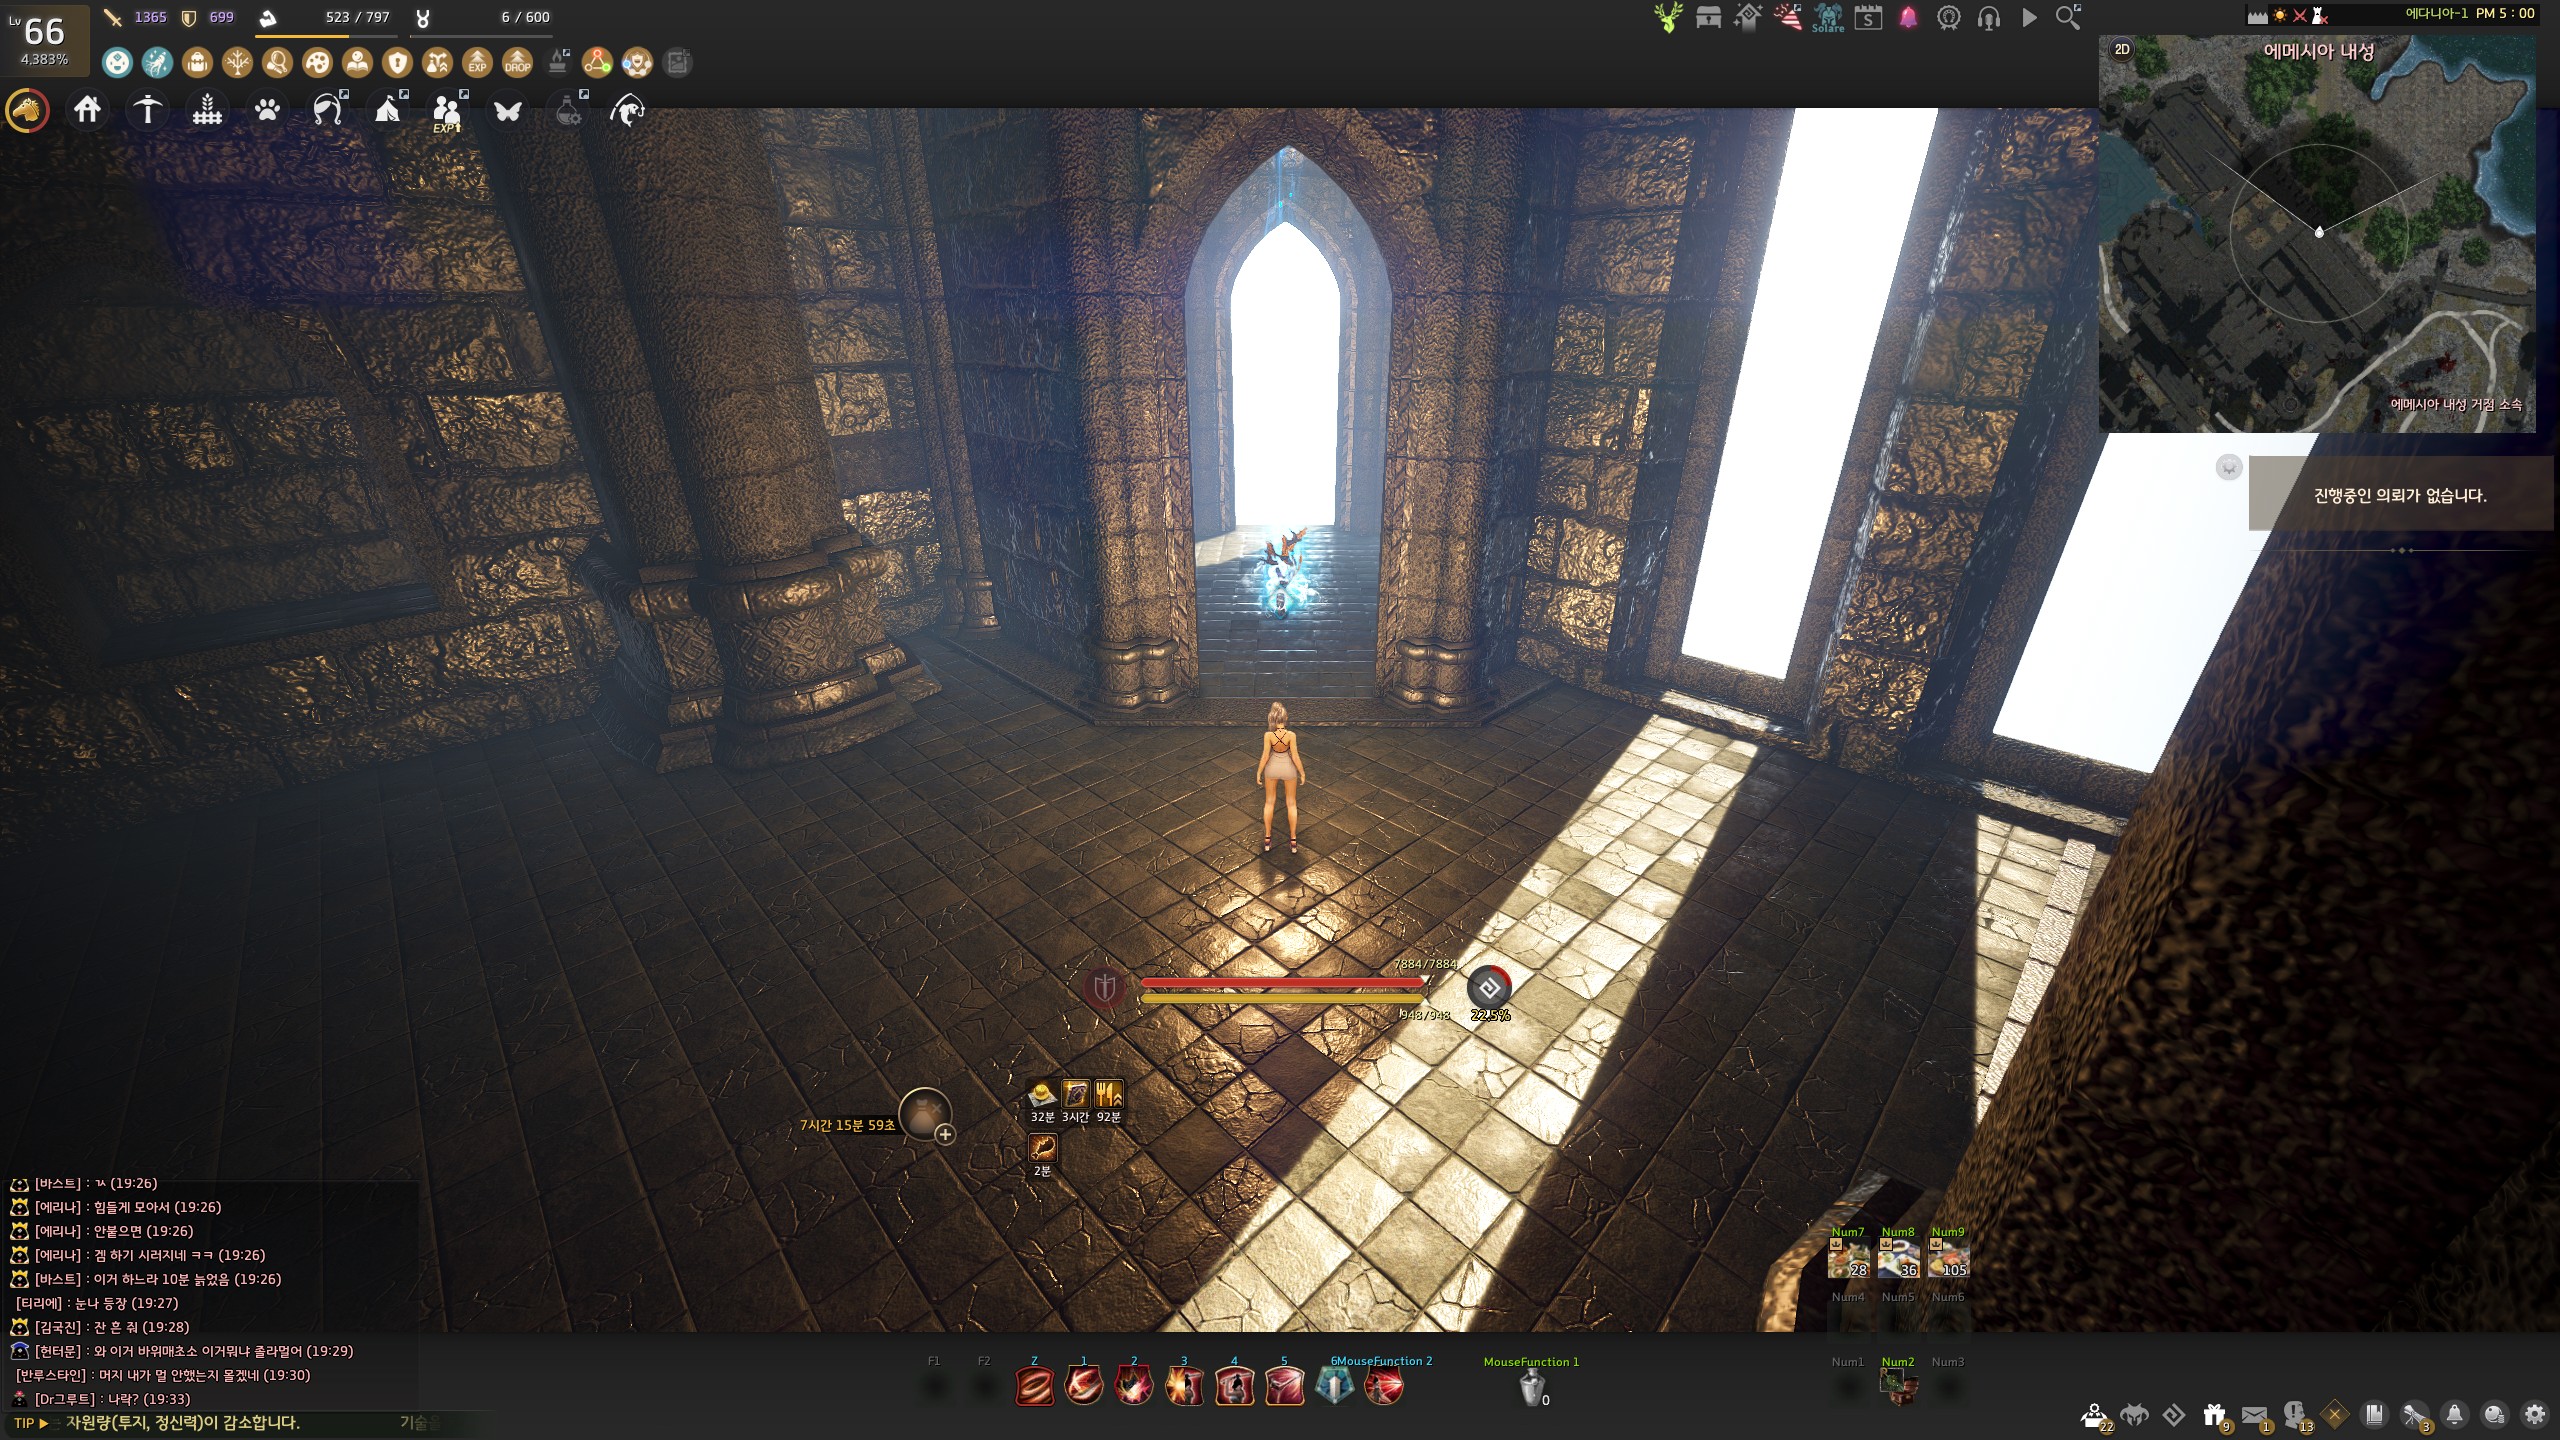Click the gold DROP boost icon
This screenshot has width=2560, height=1440.
click(517, 63)
